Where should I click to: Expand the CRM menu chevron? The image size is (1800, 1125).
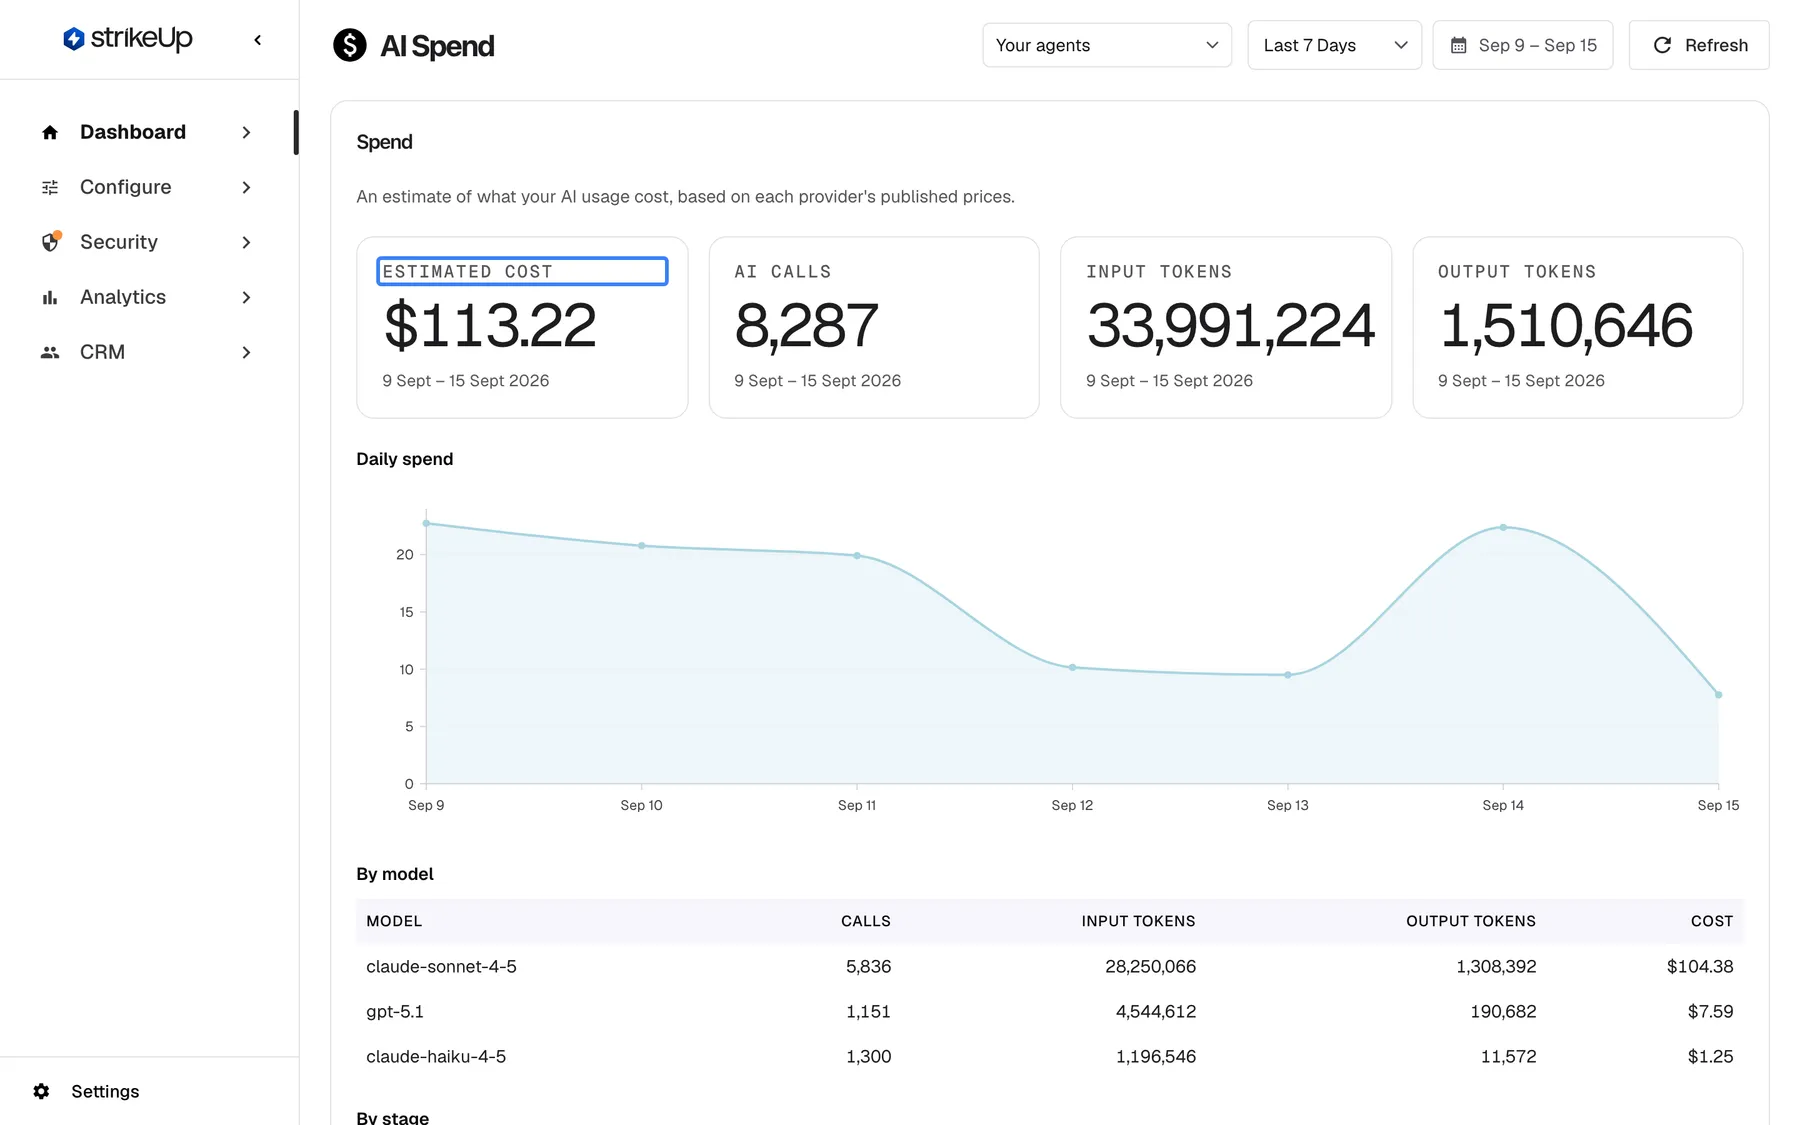[x=246, y=352]
